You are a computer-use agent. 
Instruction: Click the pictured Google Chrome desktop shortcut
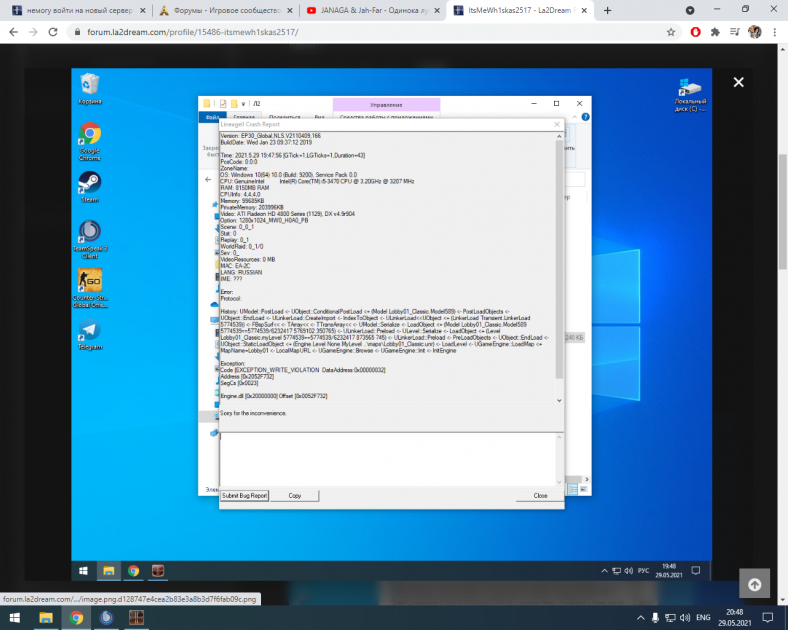[89, 141]
